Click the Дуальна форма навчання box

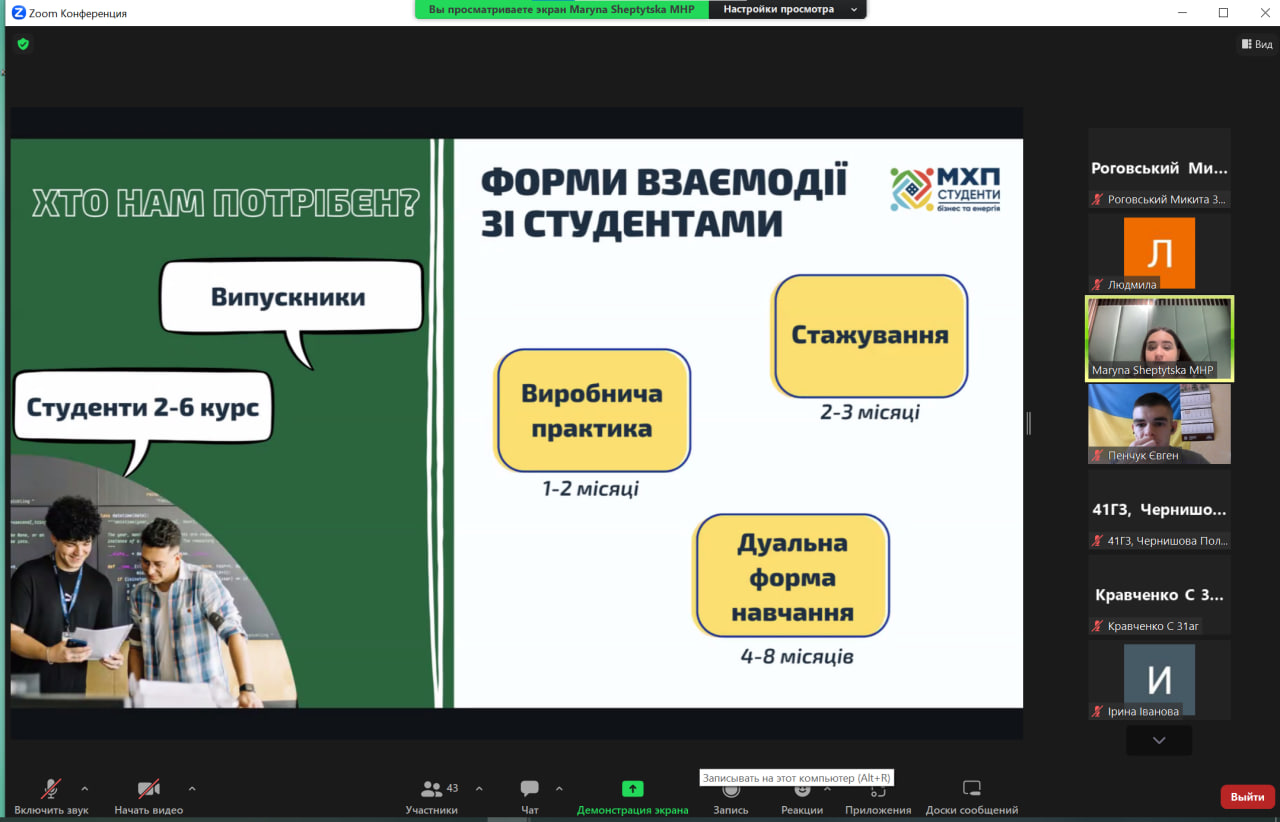[792, 576]
